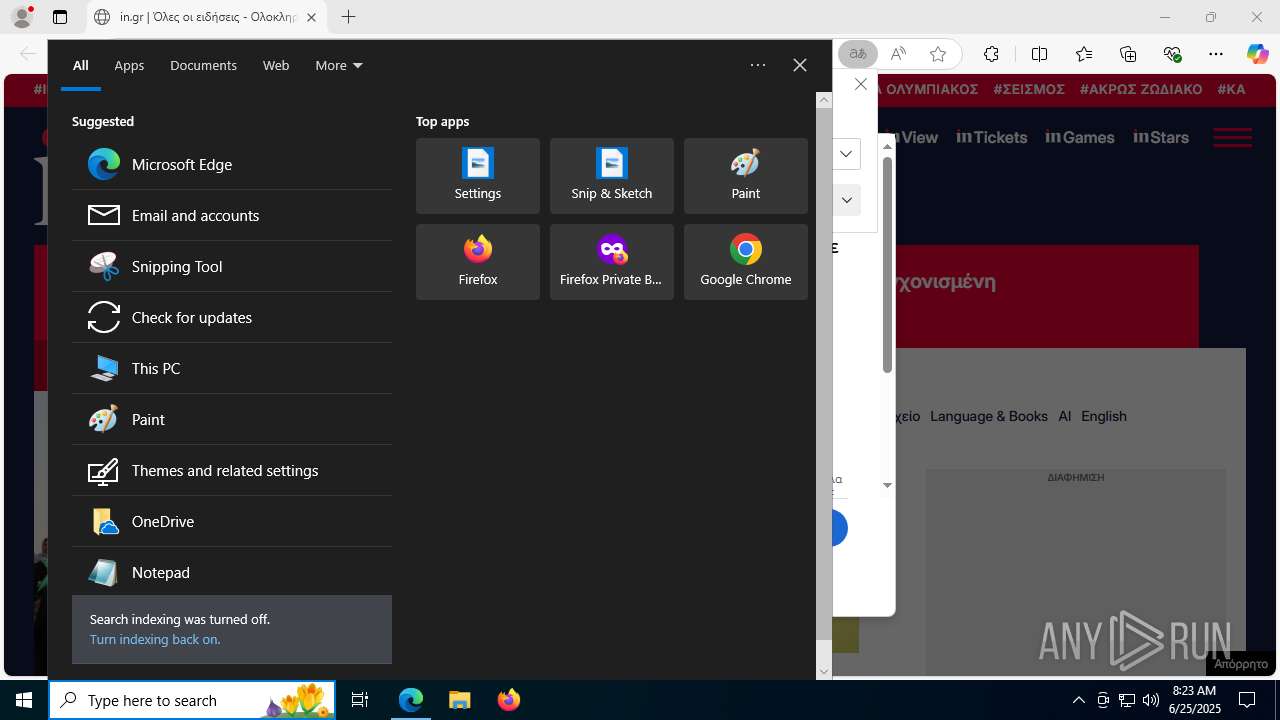
Task: Select the Language & Books link
Action: tap(989, 416)
